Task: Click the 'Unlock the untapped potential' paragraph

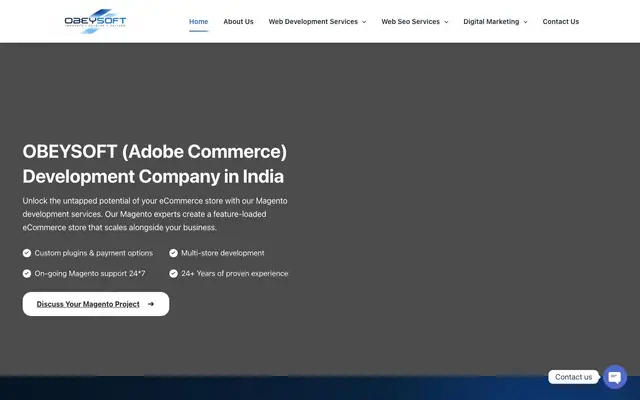Action: 155,214
